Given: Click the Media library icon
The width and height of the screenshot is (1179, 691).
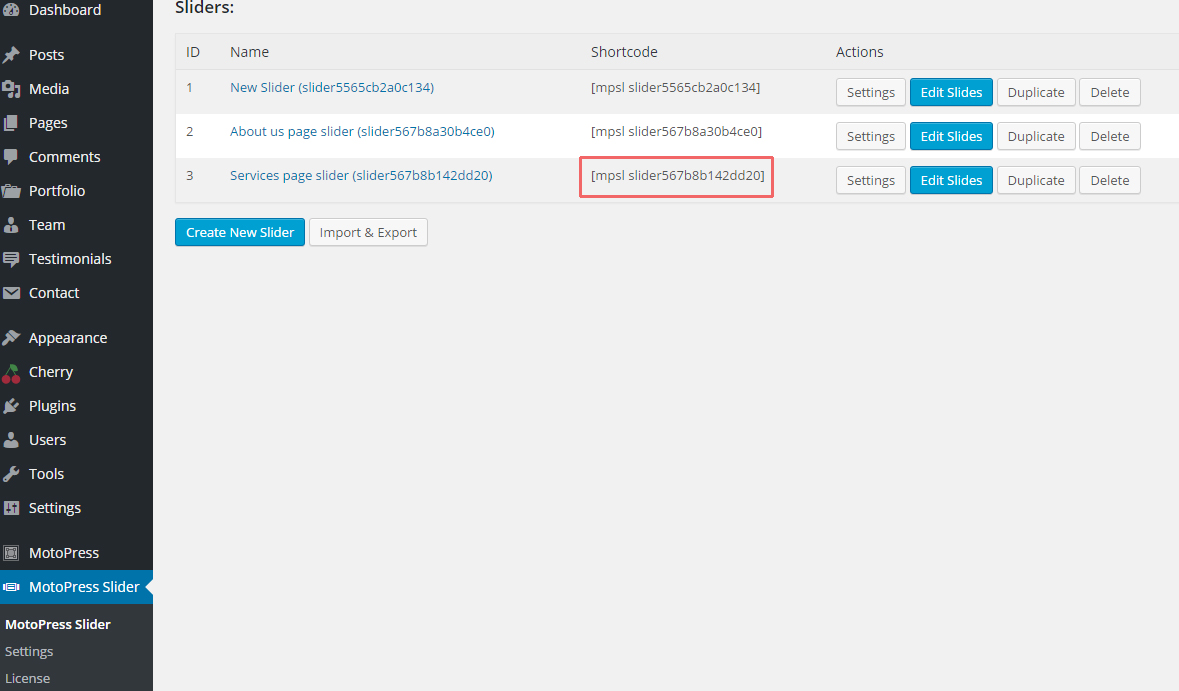Looking at the screenshot, I should 11,89.
